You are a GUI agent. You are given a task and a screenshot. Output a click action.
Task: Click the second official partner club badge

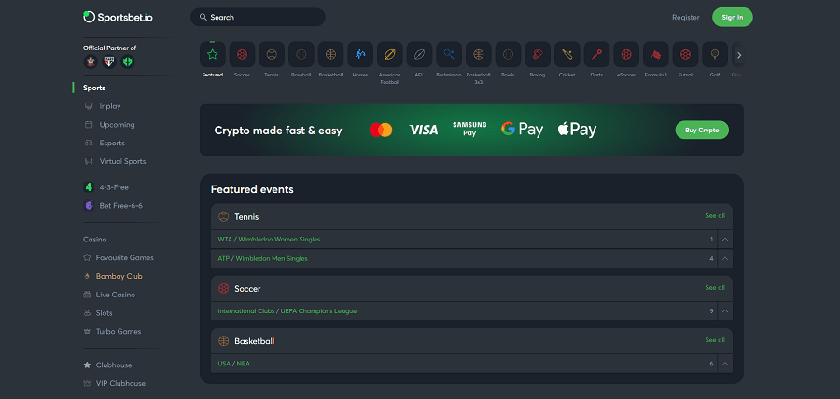pyautogui.click(x=109, y=62)
